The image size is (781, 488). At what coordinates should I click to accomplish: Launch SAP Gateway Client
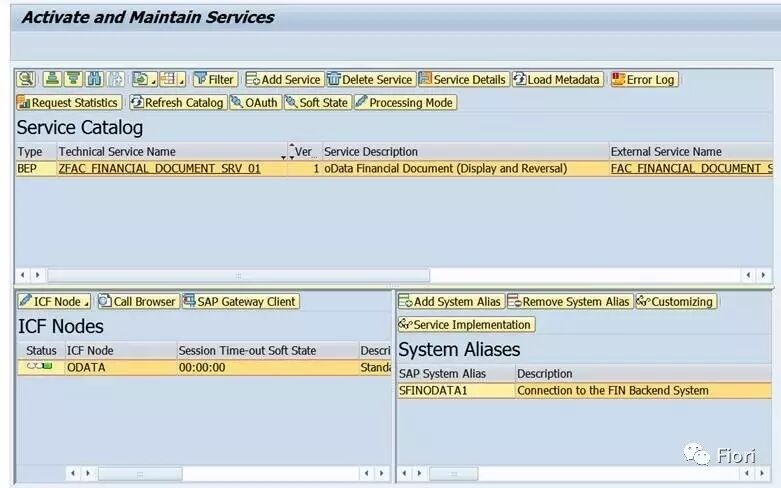pyautogui.click(x=241, y=301)
